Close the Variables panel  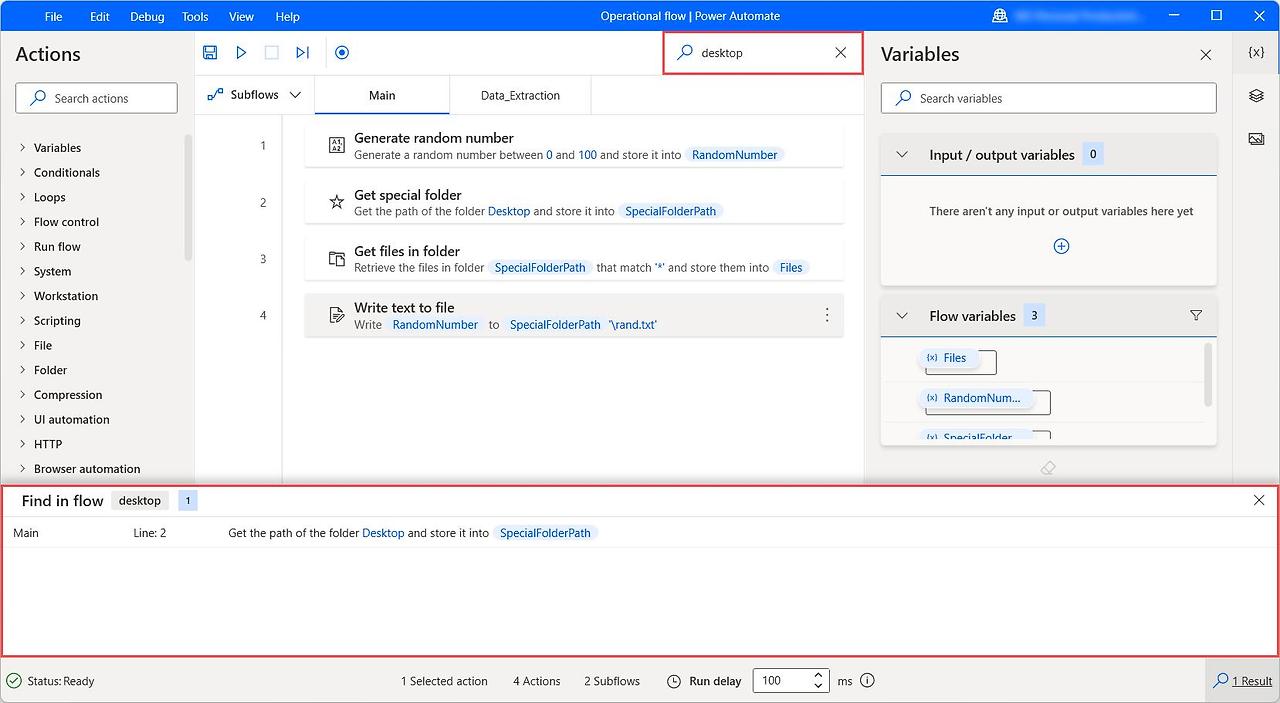click(x=1206, y=55)
